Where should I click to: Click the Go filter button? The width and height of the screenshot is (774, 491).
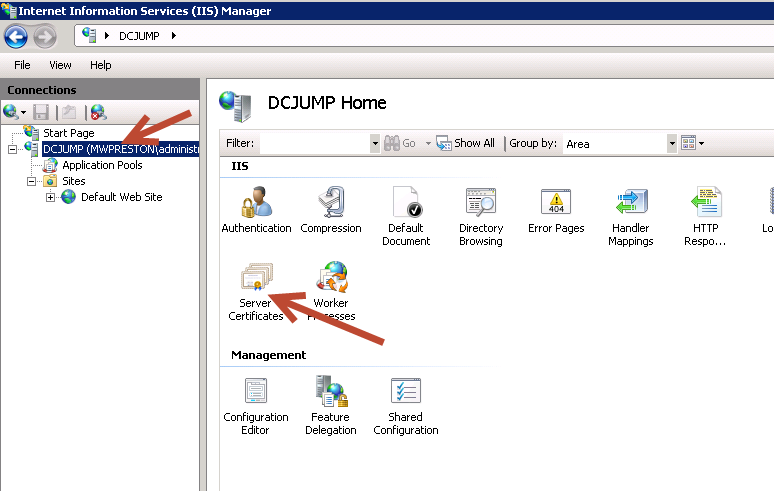[400, 143]
